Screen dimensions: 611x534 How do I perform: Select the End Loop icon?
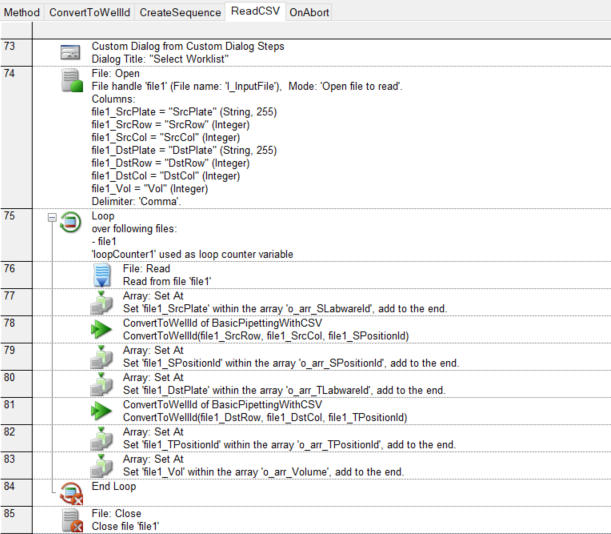[x=71, y=490]
